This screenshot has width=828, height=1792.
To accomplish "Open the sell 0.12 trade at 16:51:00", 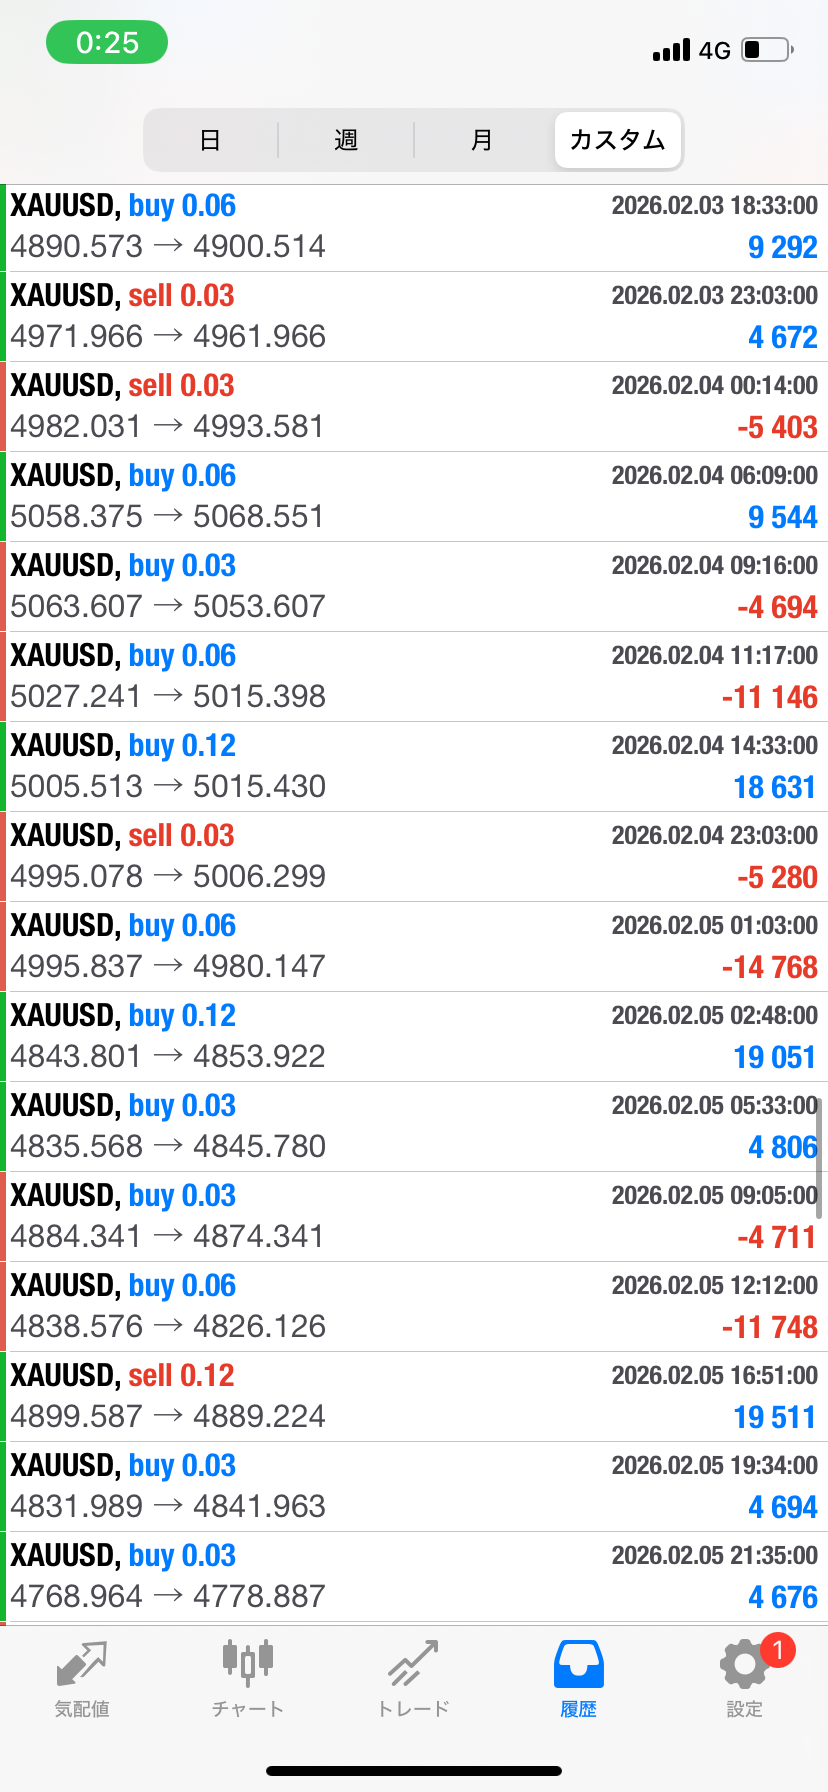I will pos(414,1397).
